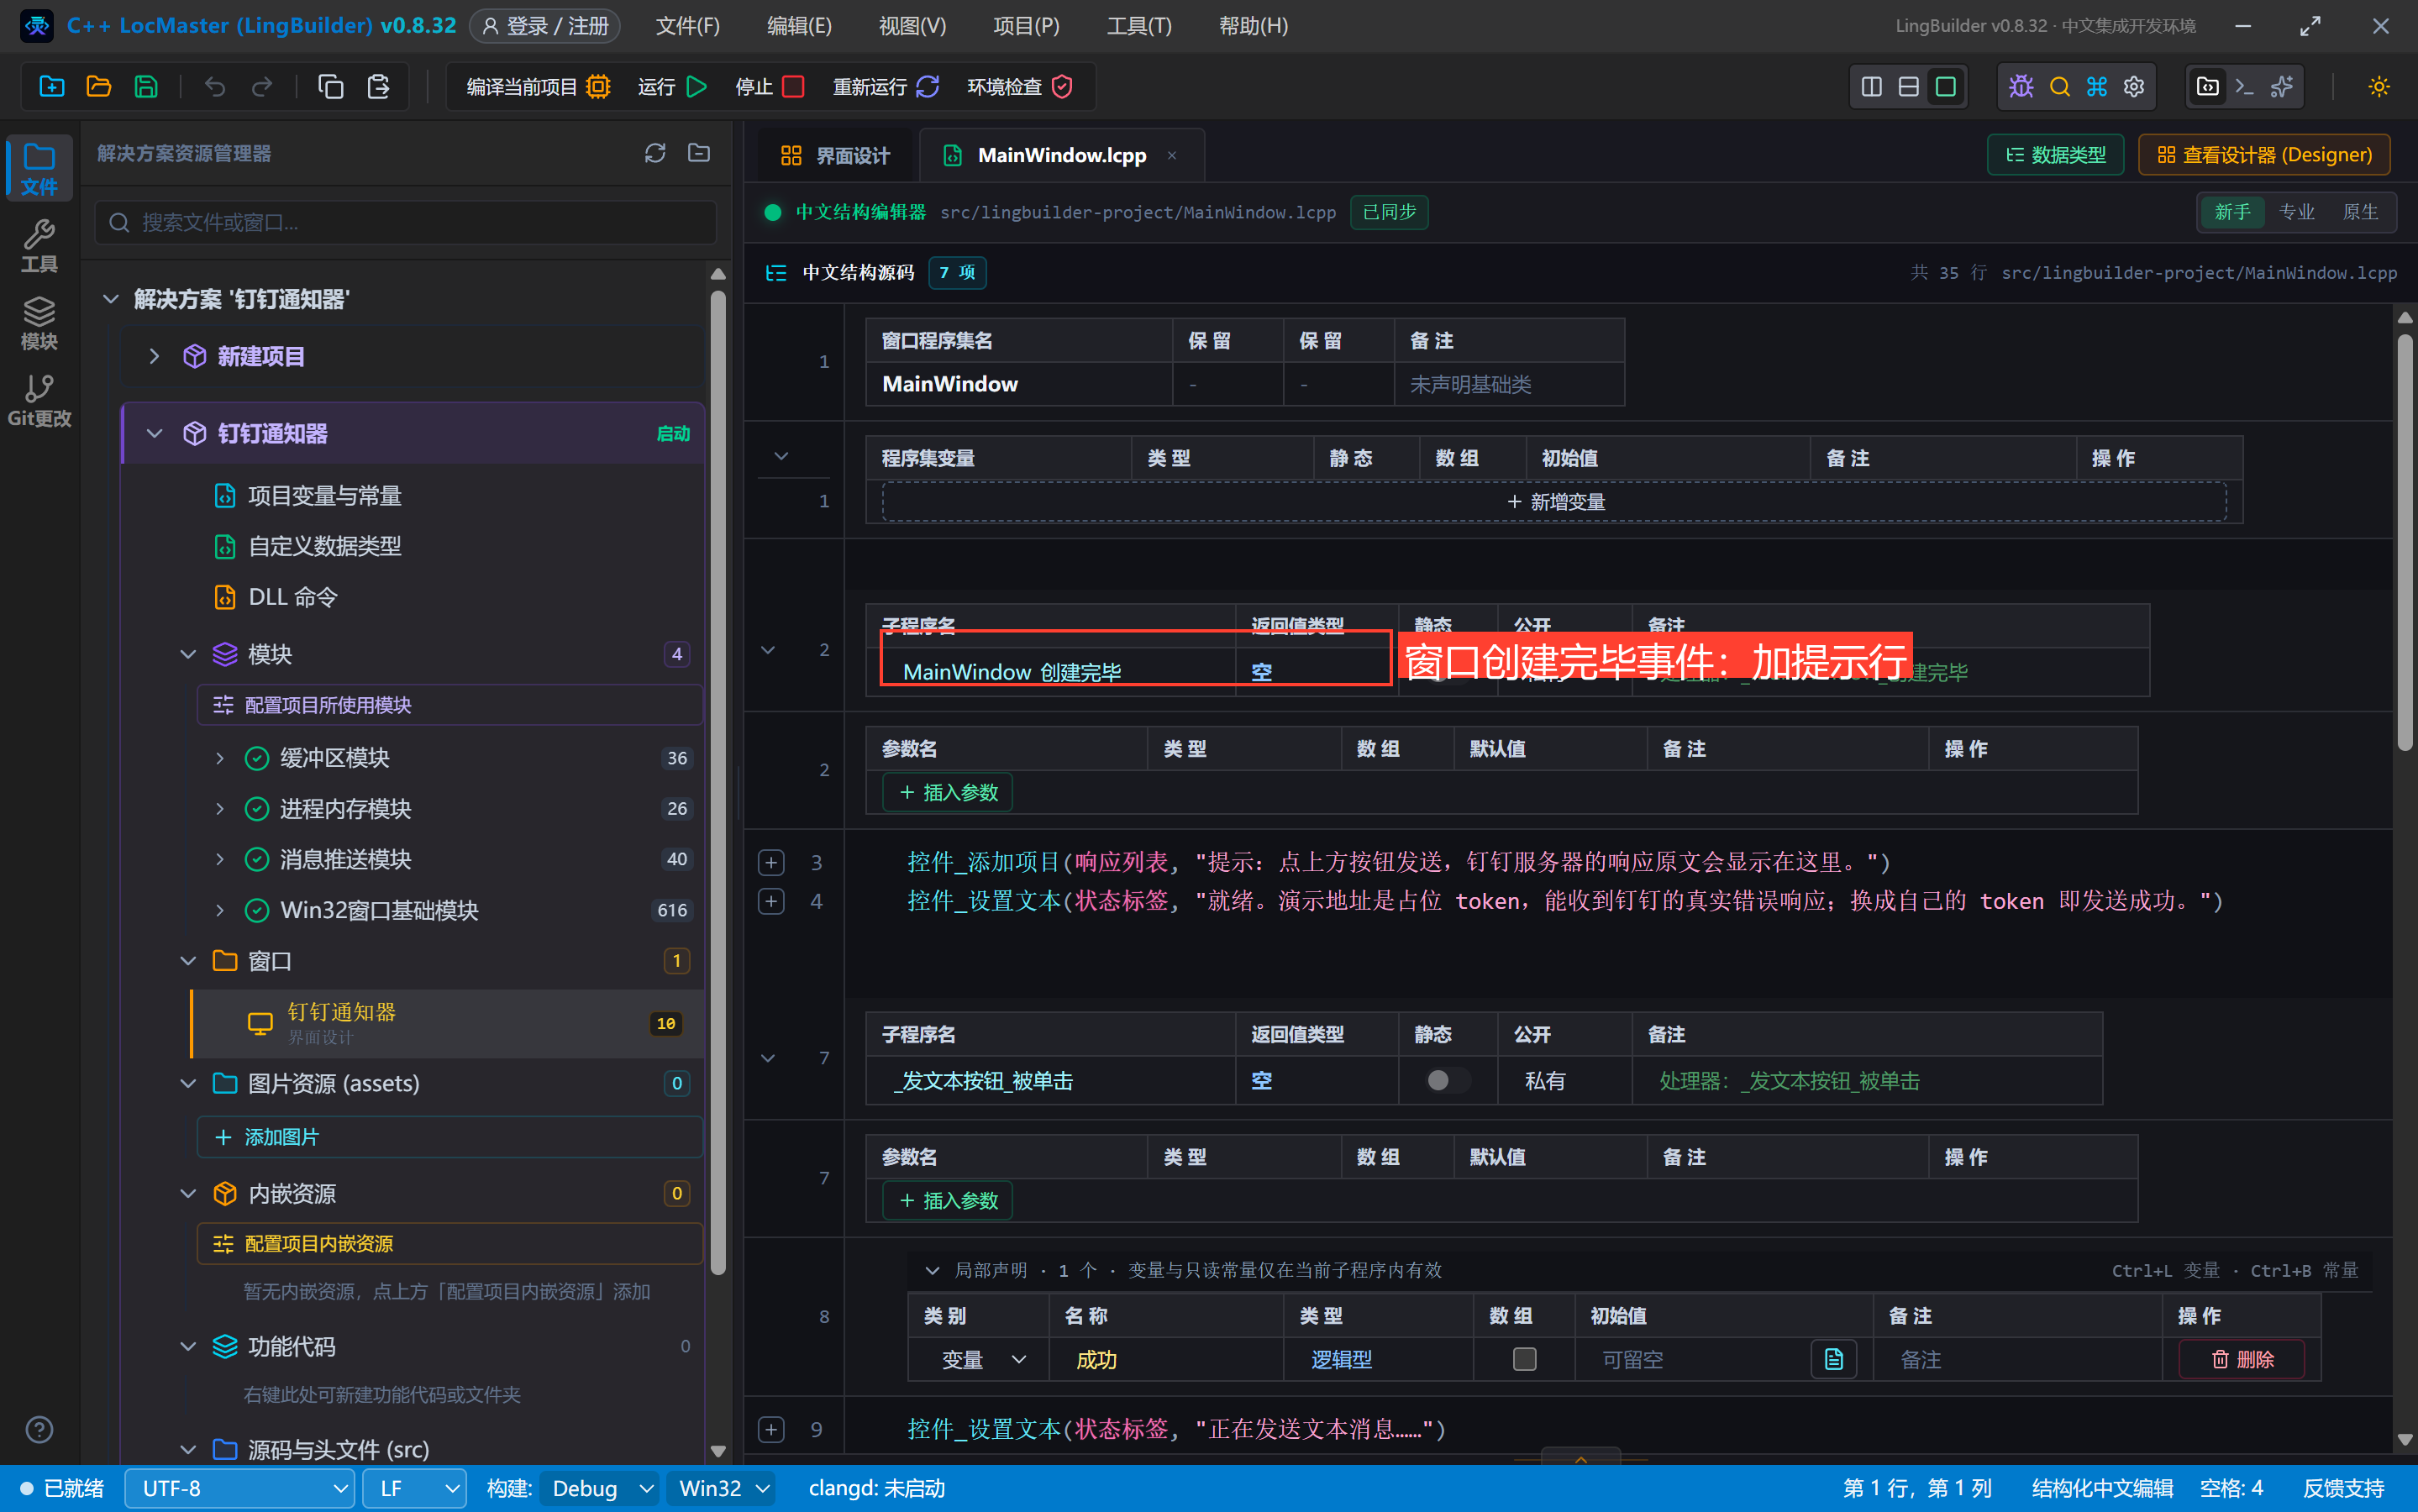Click the new project toolbar icon
The width and height of the screenshot is (2418, 1512).
[x=51, y=87]
